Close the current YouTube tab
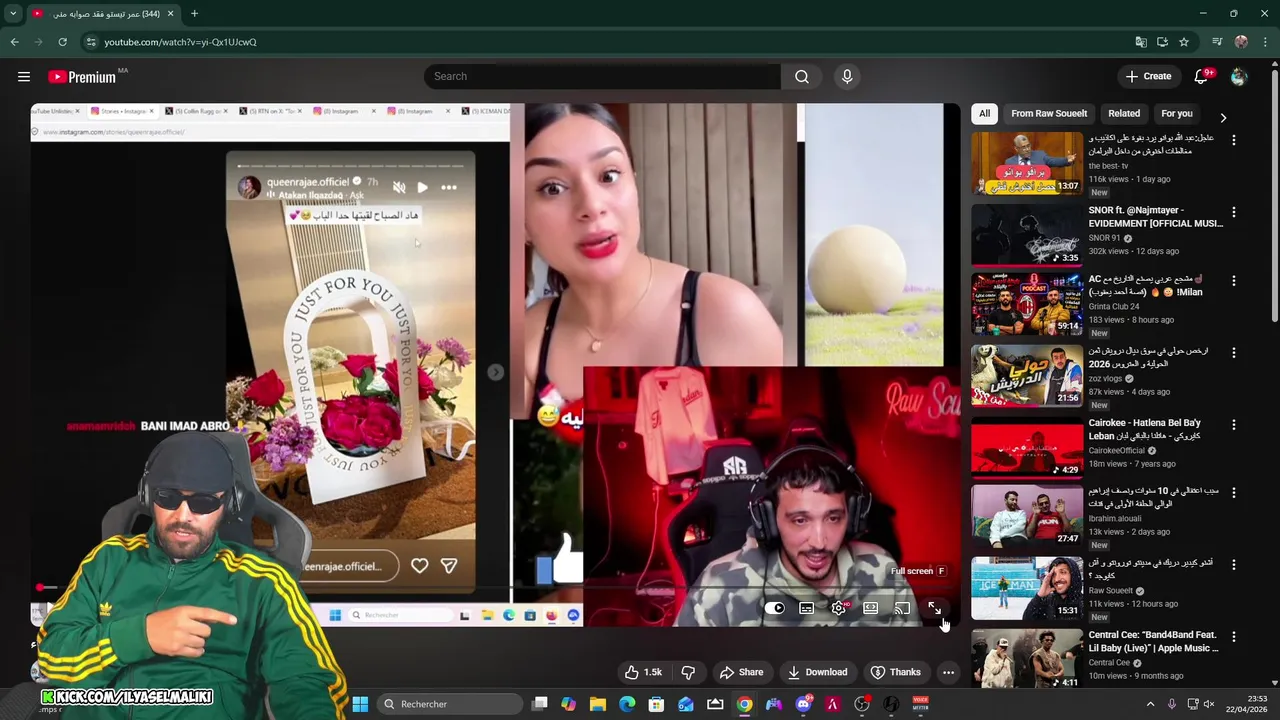 [170, 14]
